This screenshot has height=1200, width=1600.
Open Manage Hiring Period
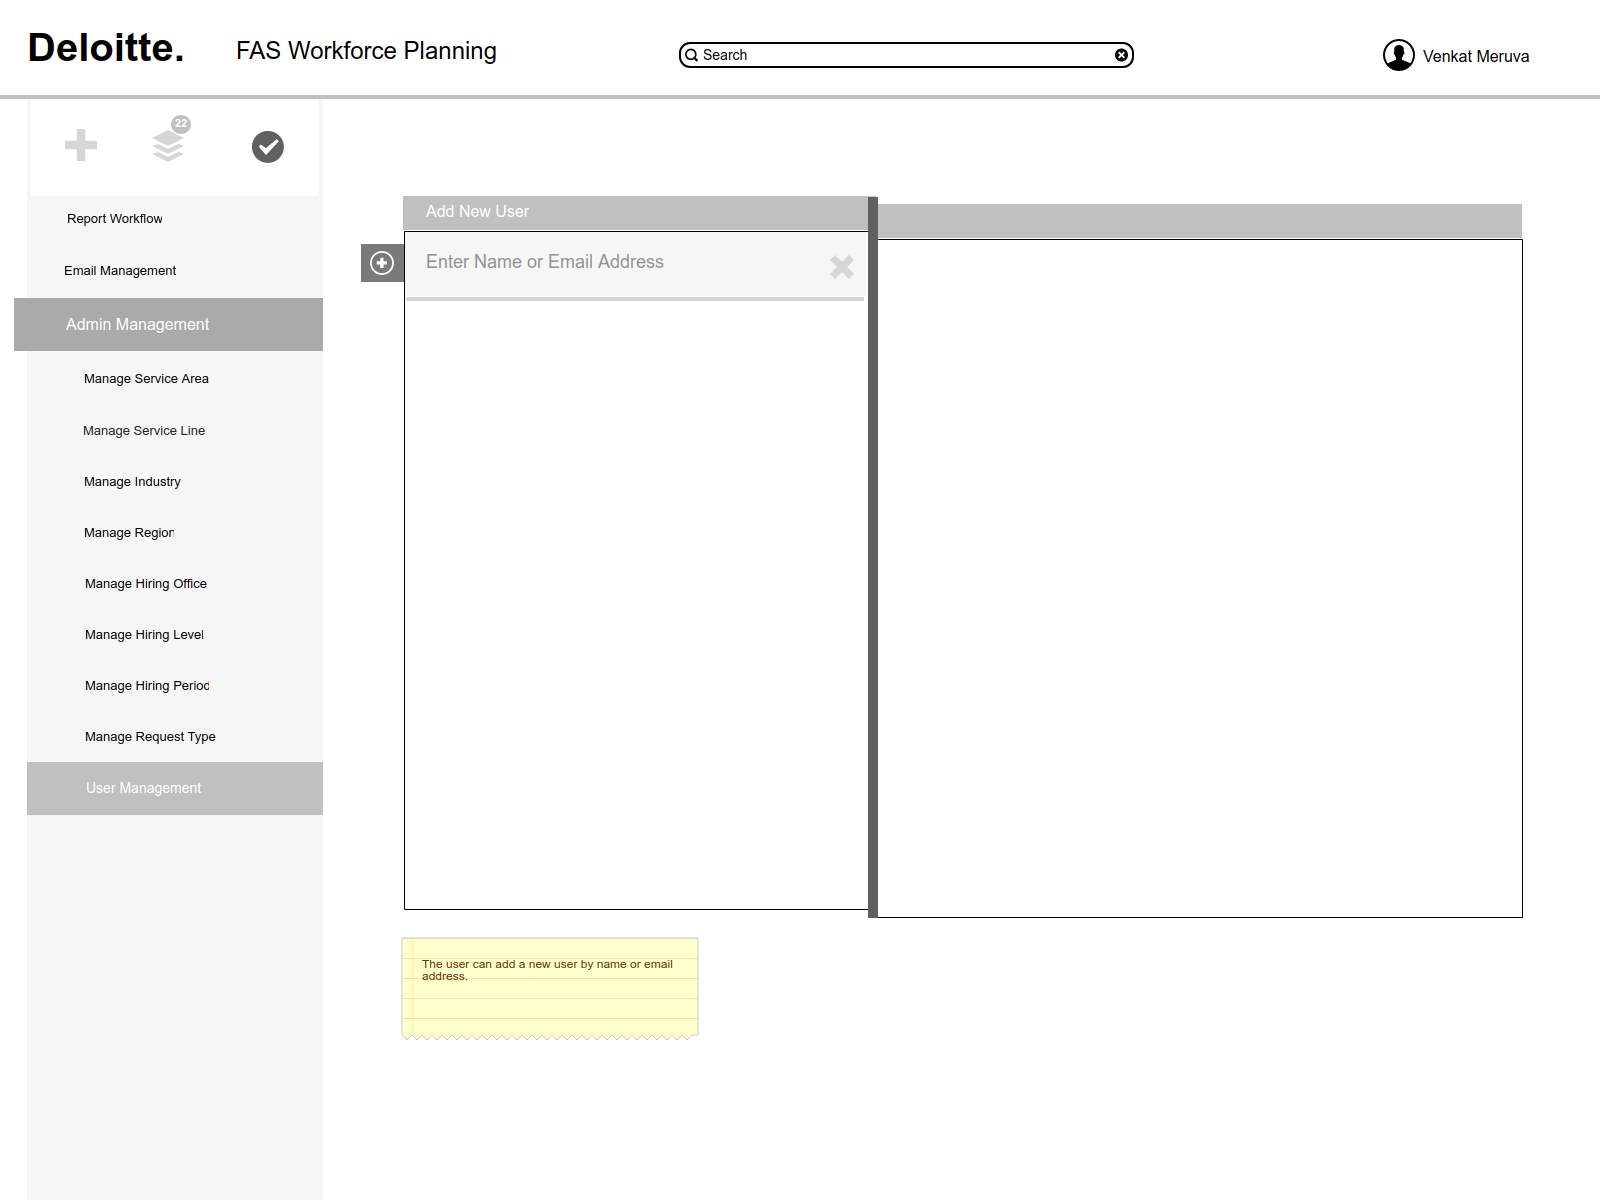147,686
